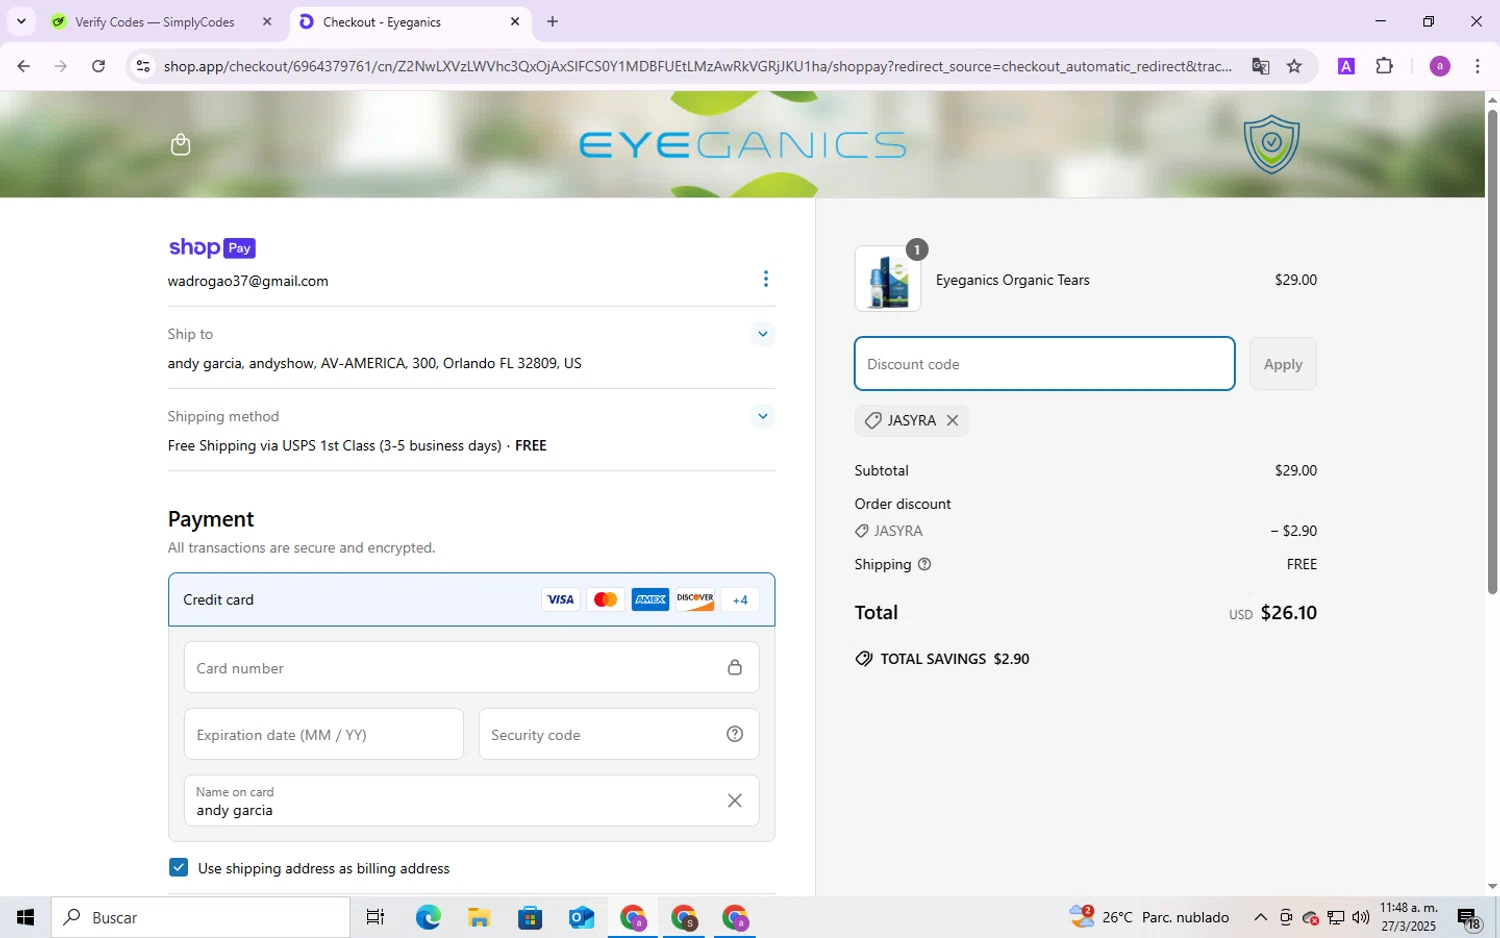Screen dimensions: 1500x938
Task: Click the shipping info question icon
Action: [x=925, y=565]
